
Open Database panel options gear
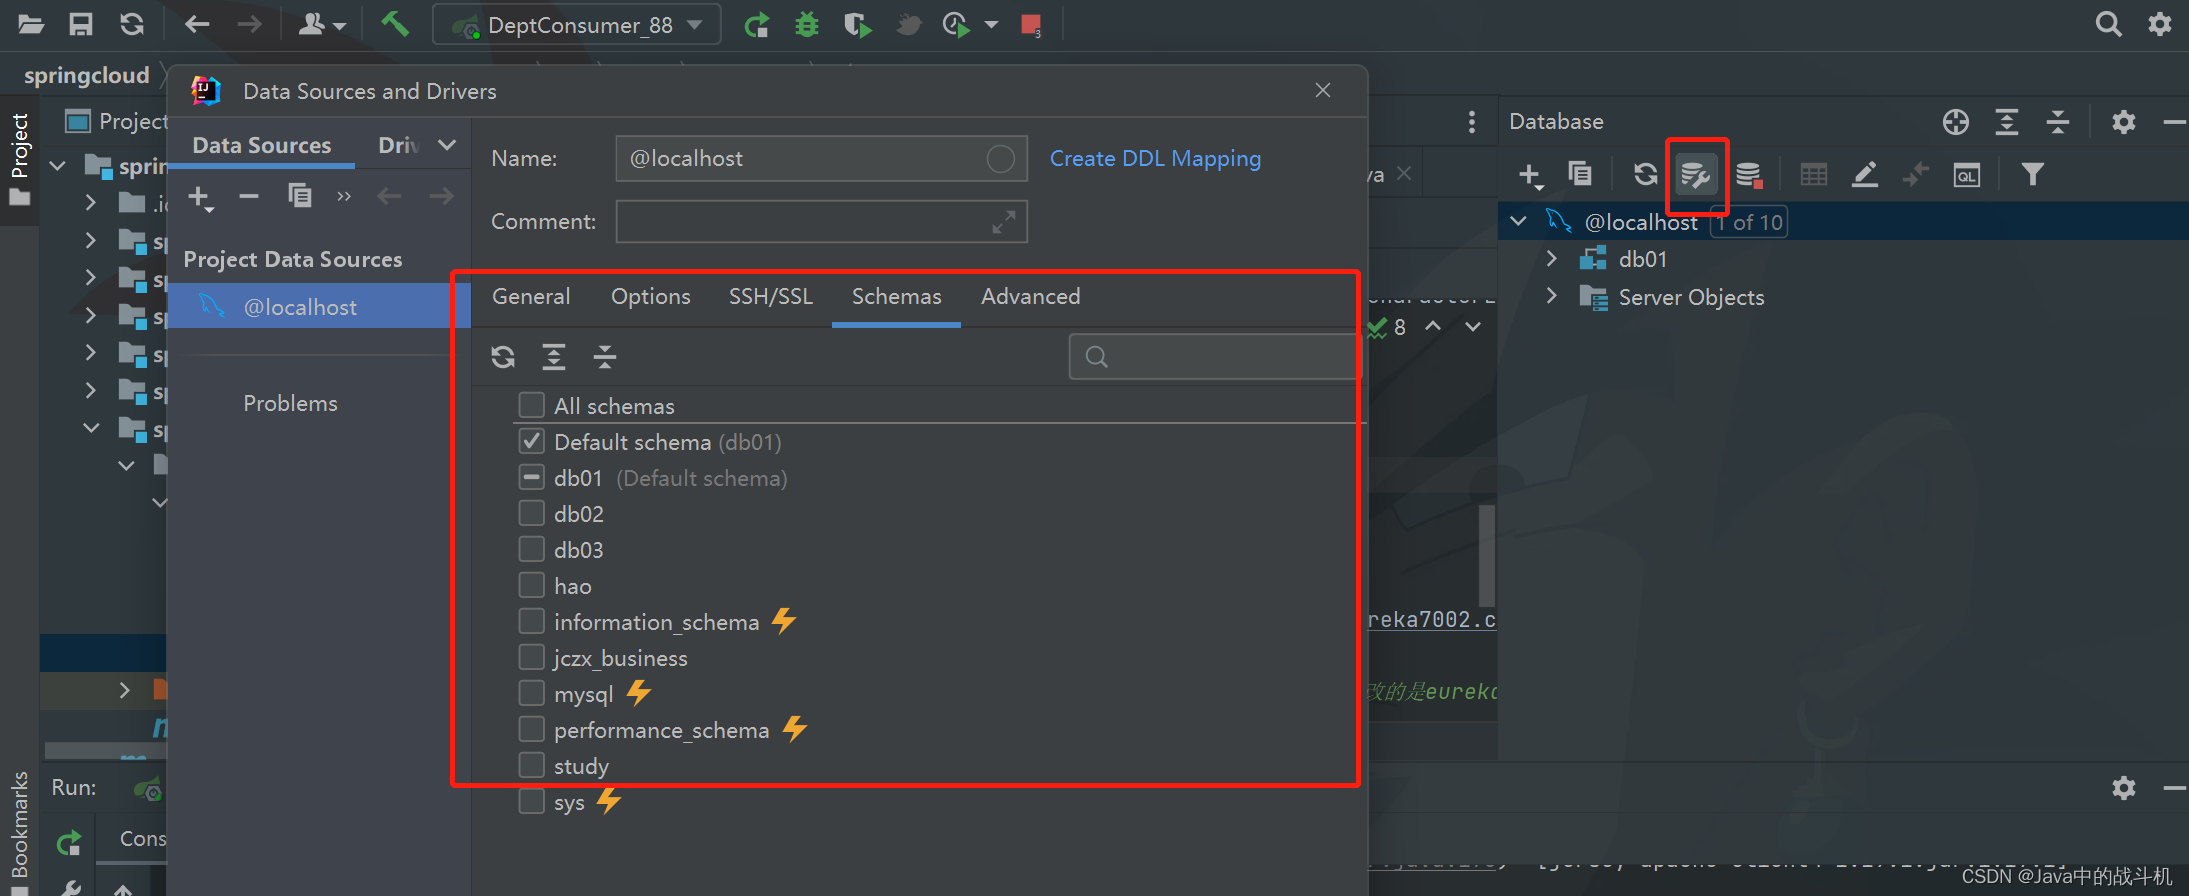pos(2124,122)
